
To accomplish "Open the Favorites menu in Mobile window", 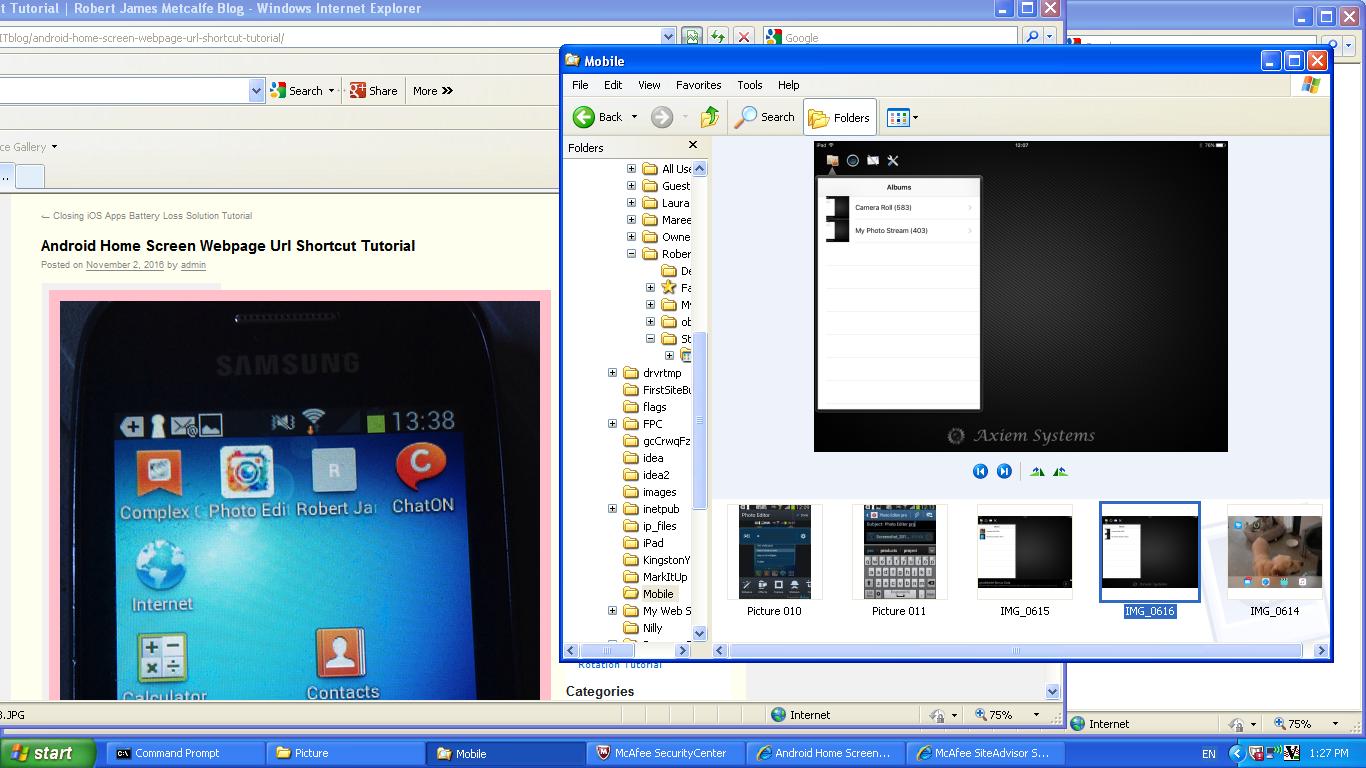I will pyautogui.click(x=698, y=85).
